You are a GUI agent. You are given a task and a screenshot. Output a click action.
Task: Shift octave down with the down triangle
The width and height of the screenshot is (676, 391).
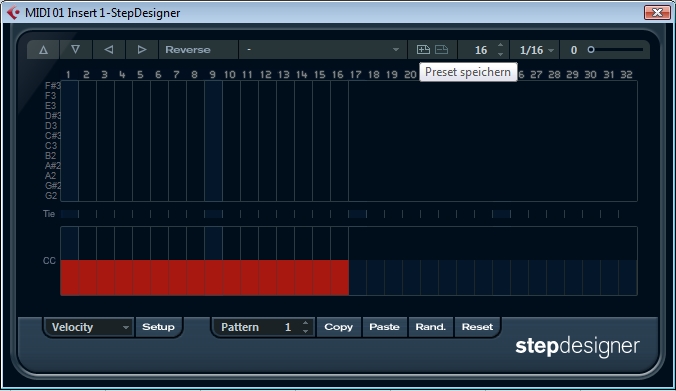pos(76,50)
